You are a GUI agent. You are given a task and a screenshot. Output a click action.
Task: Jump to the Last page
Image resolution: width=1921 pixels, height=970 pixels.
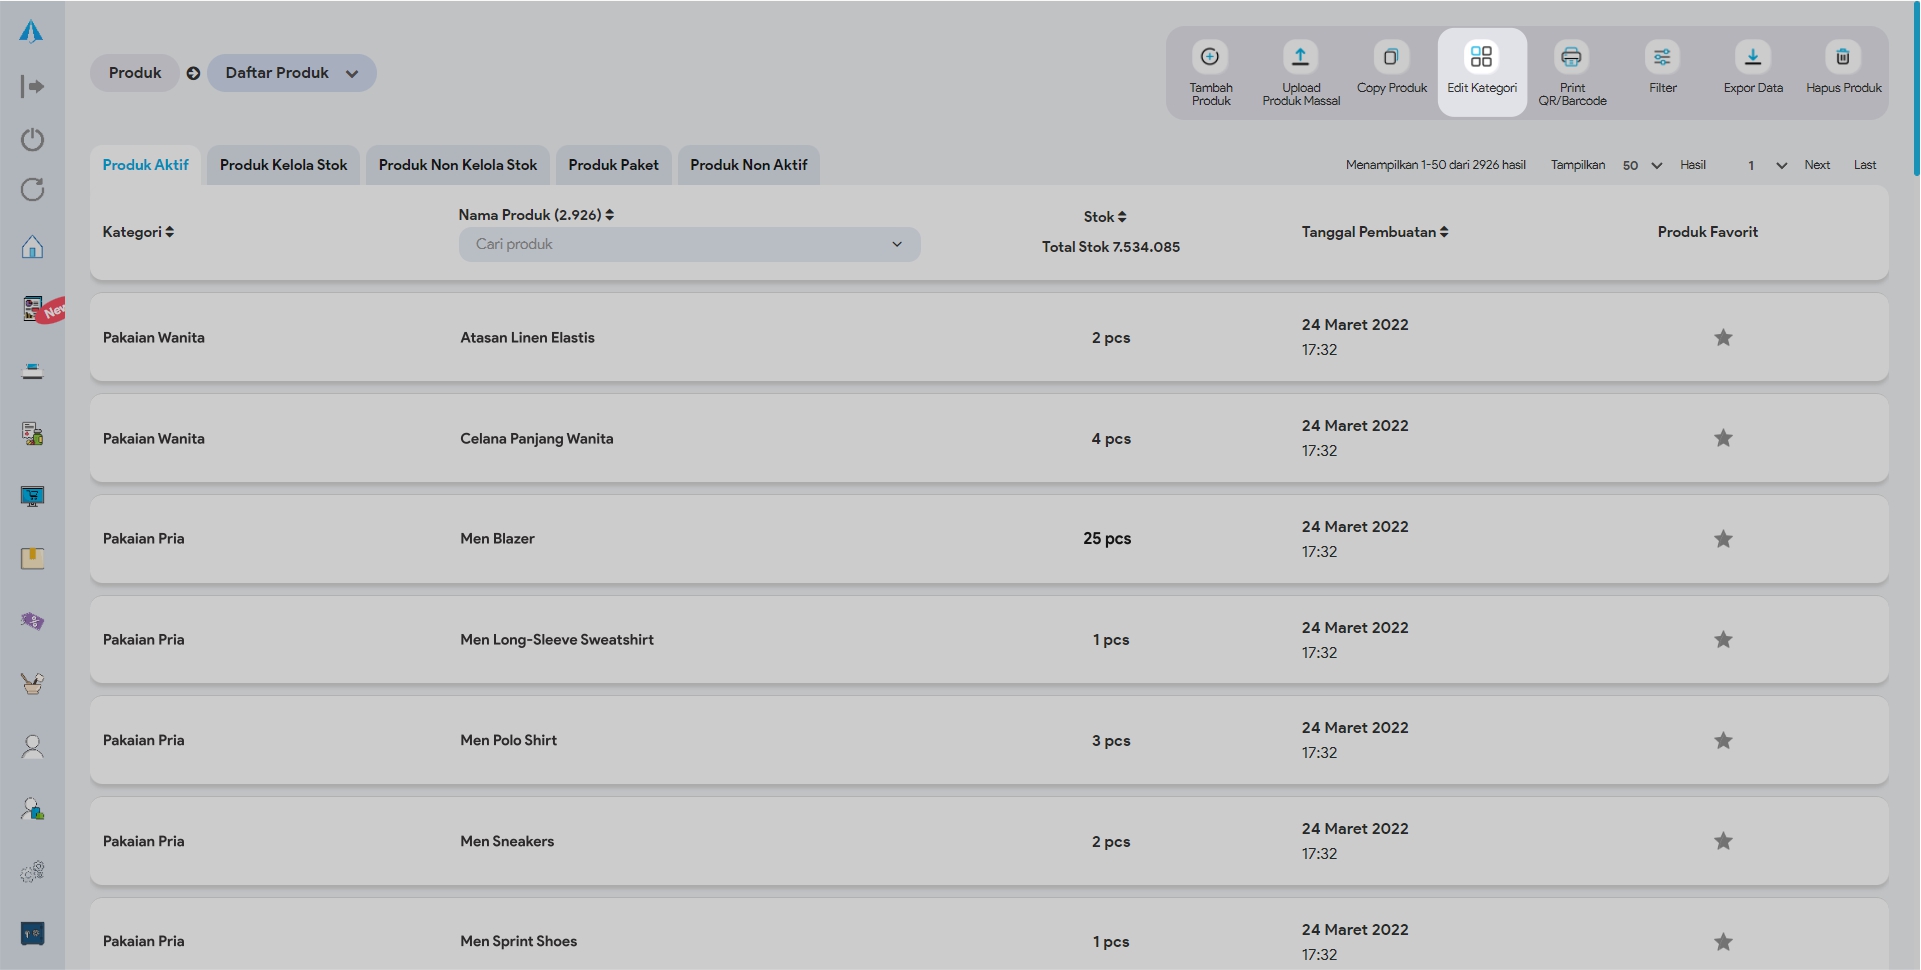click(1864, 165)
